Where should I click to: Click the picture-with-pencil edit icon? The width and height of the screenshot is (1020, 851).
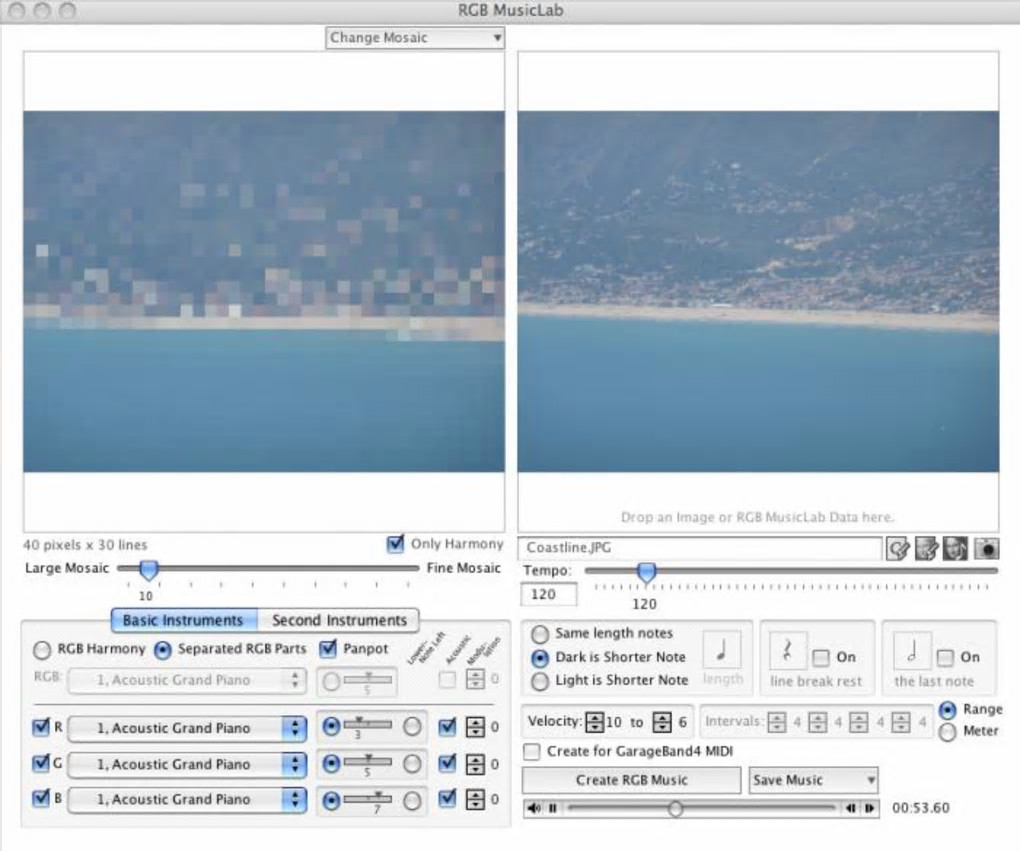tap(926, 548)
